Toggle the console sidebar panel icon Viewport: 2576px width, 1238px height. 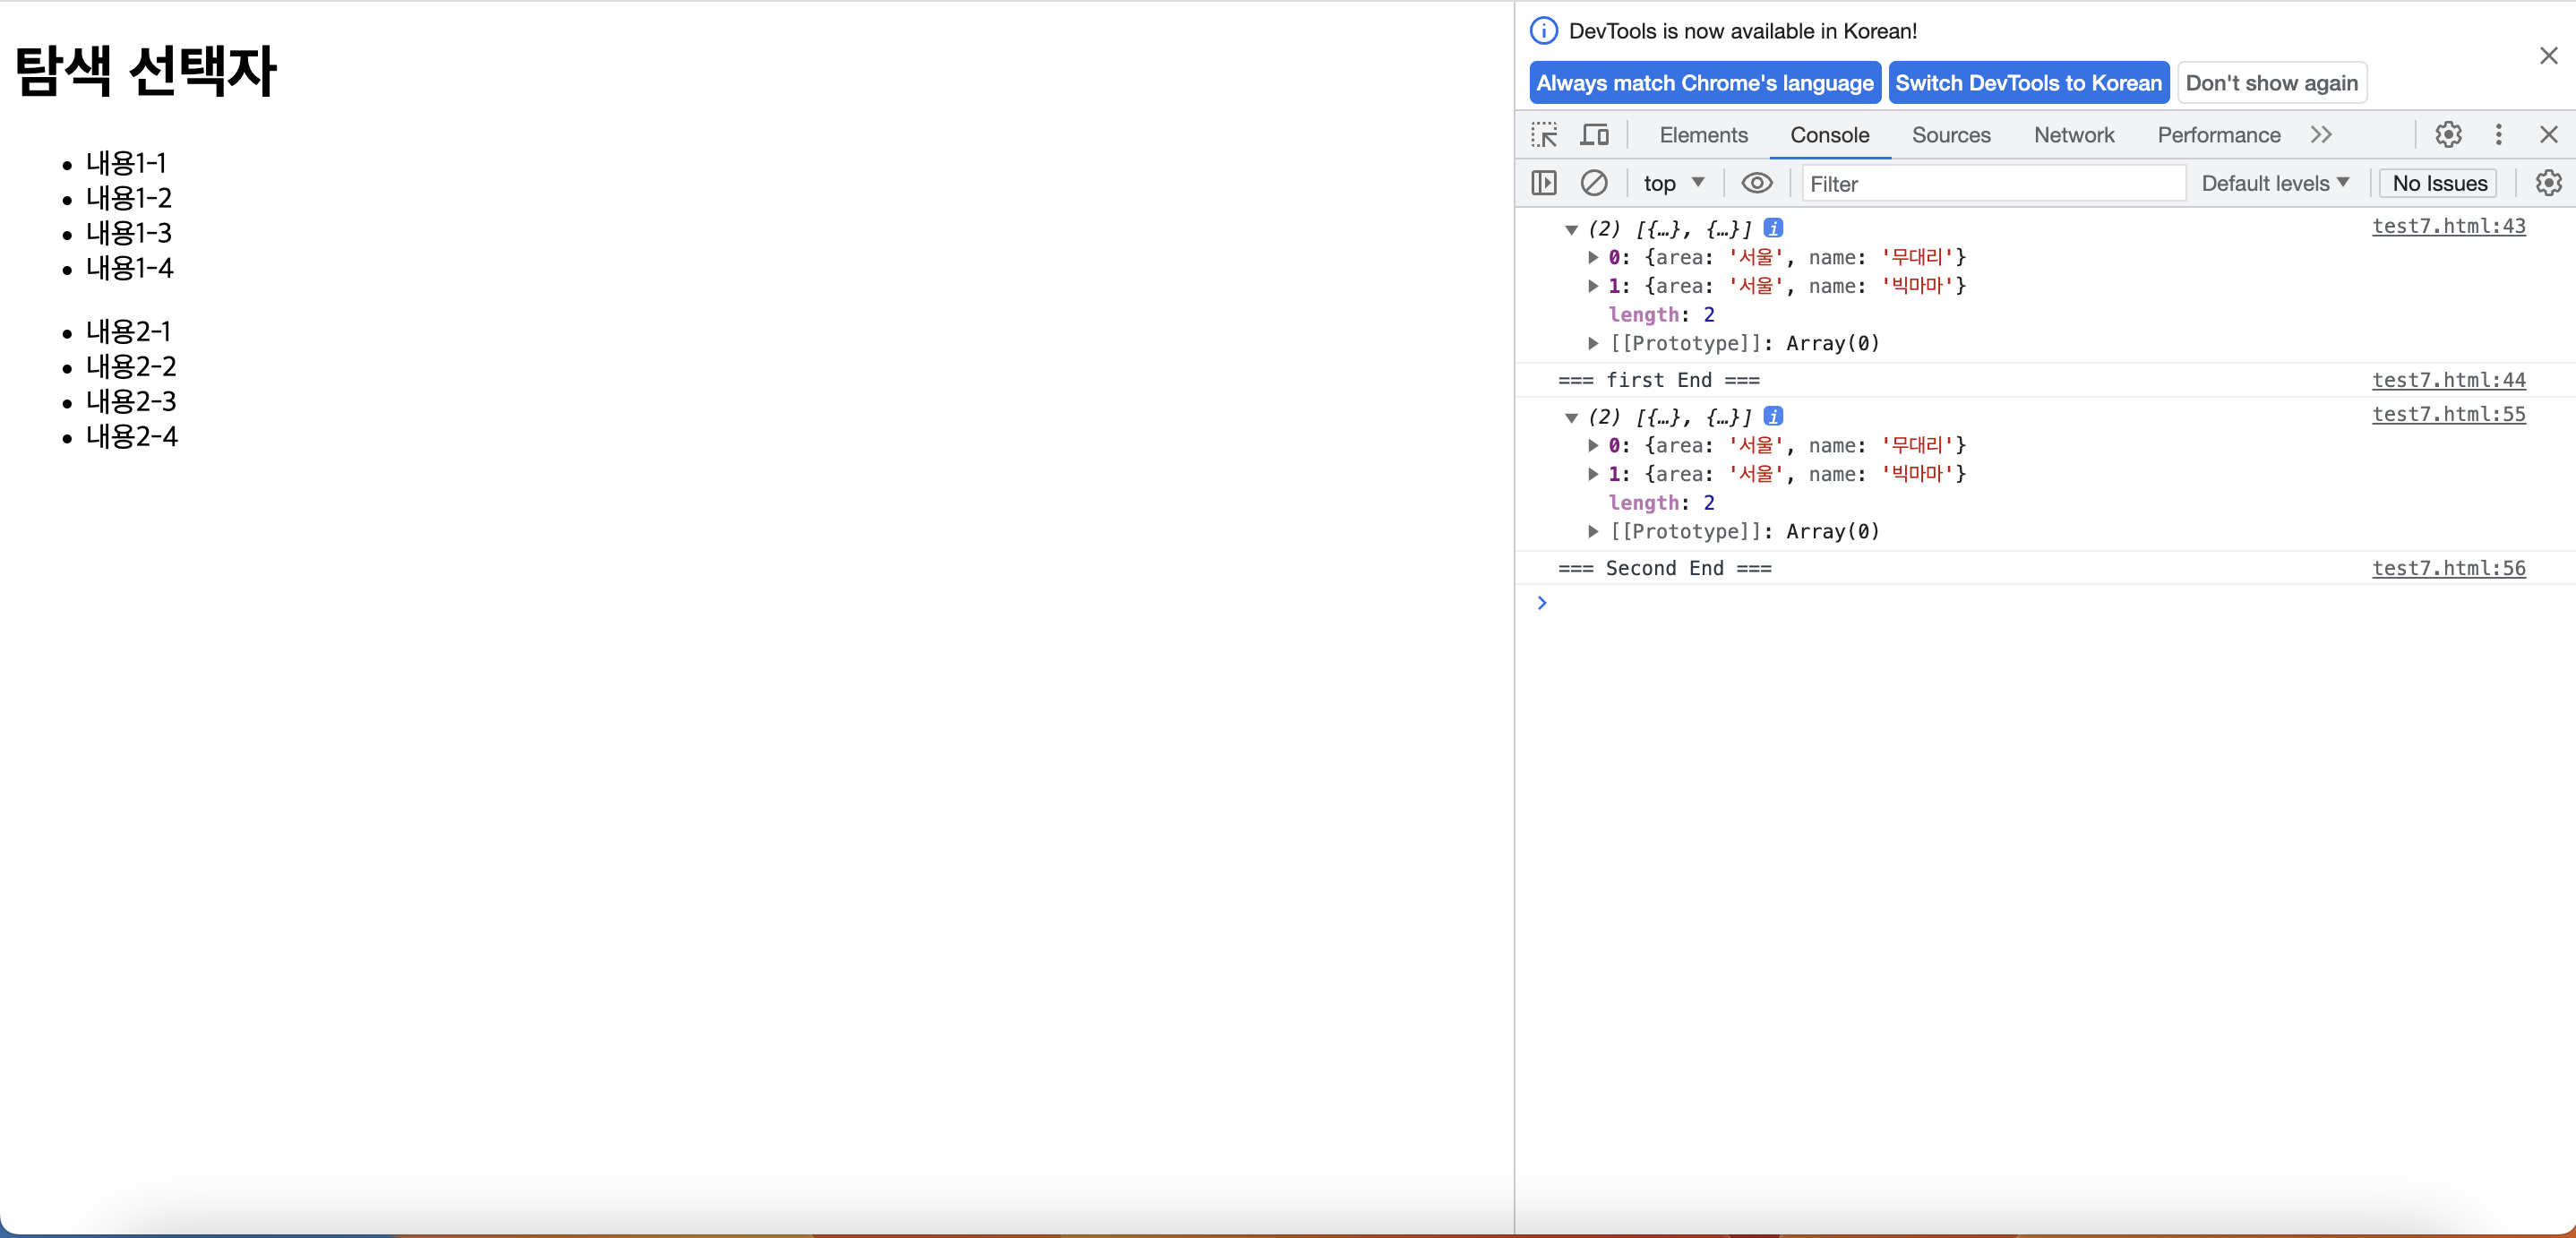coord(1542,183)
